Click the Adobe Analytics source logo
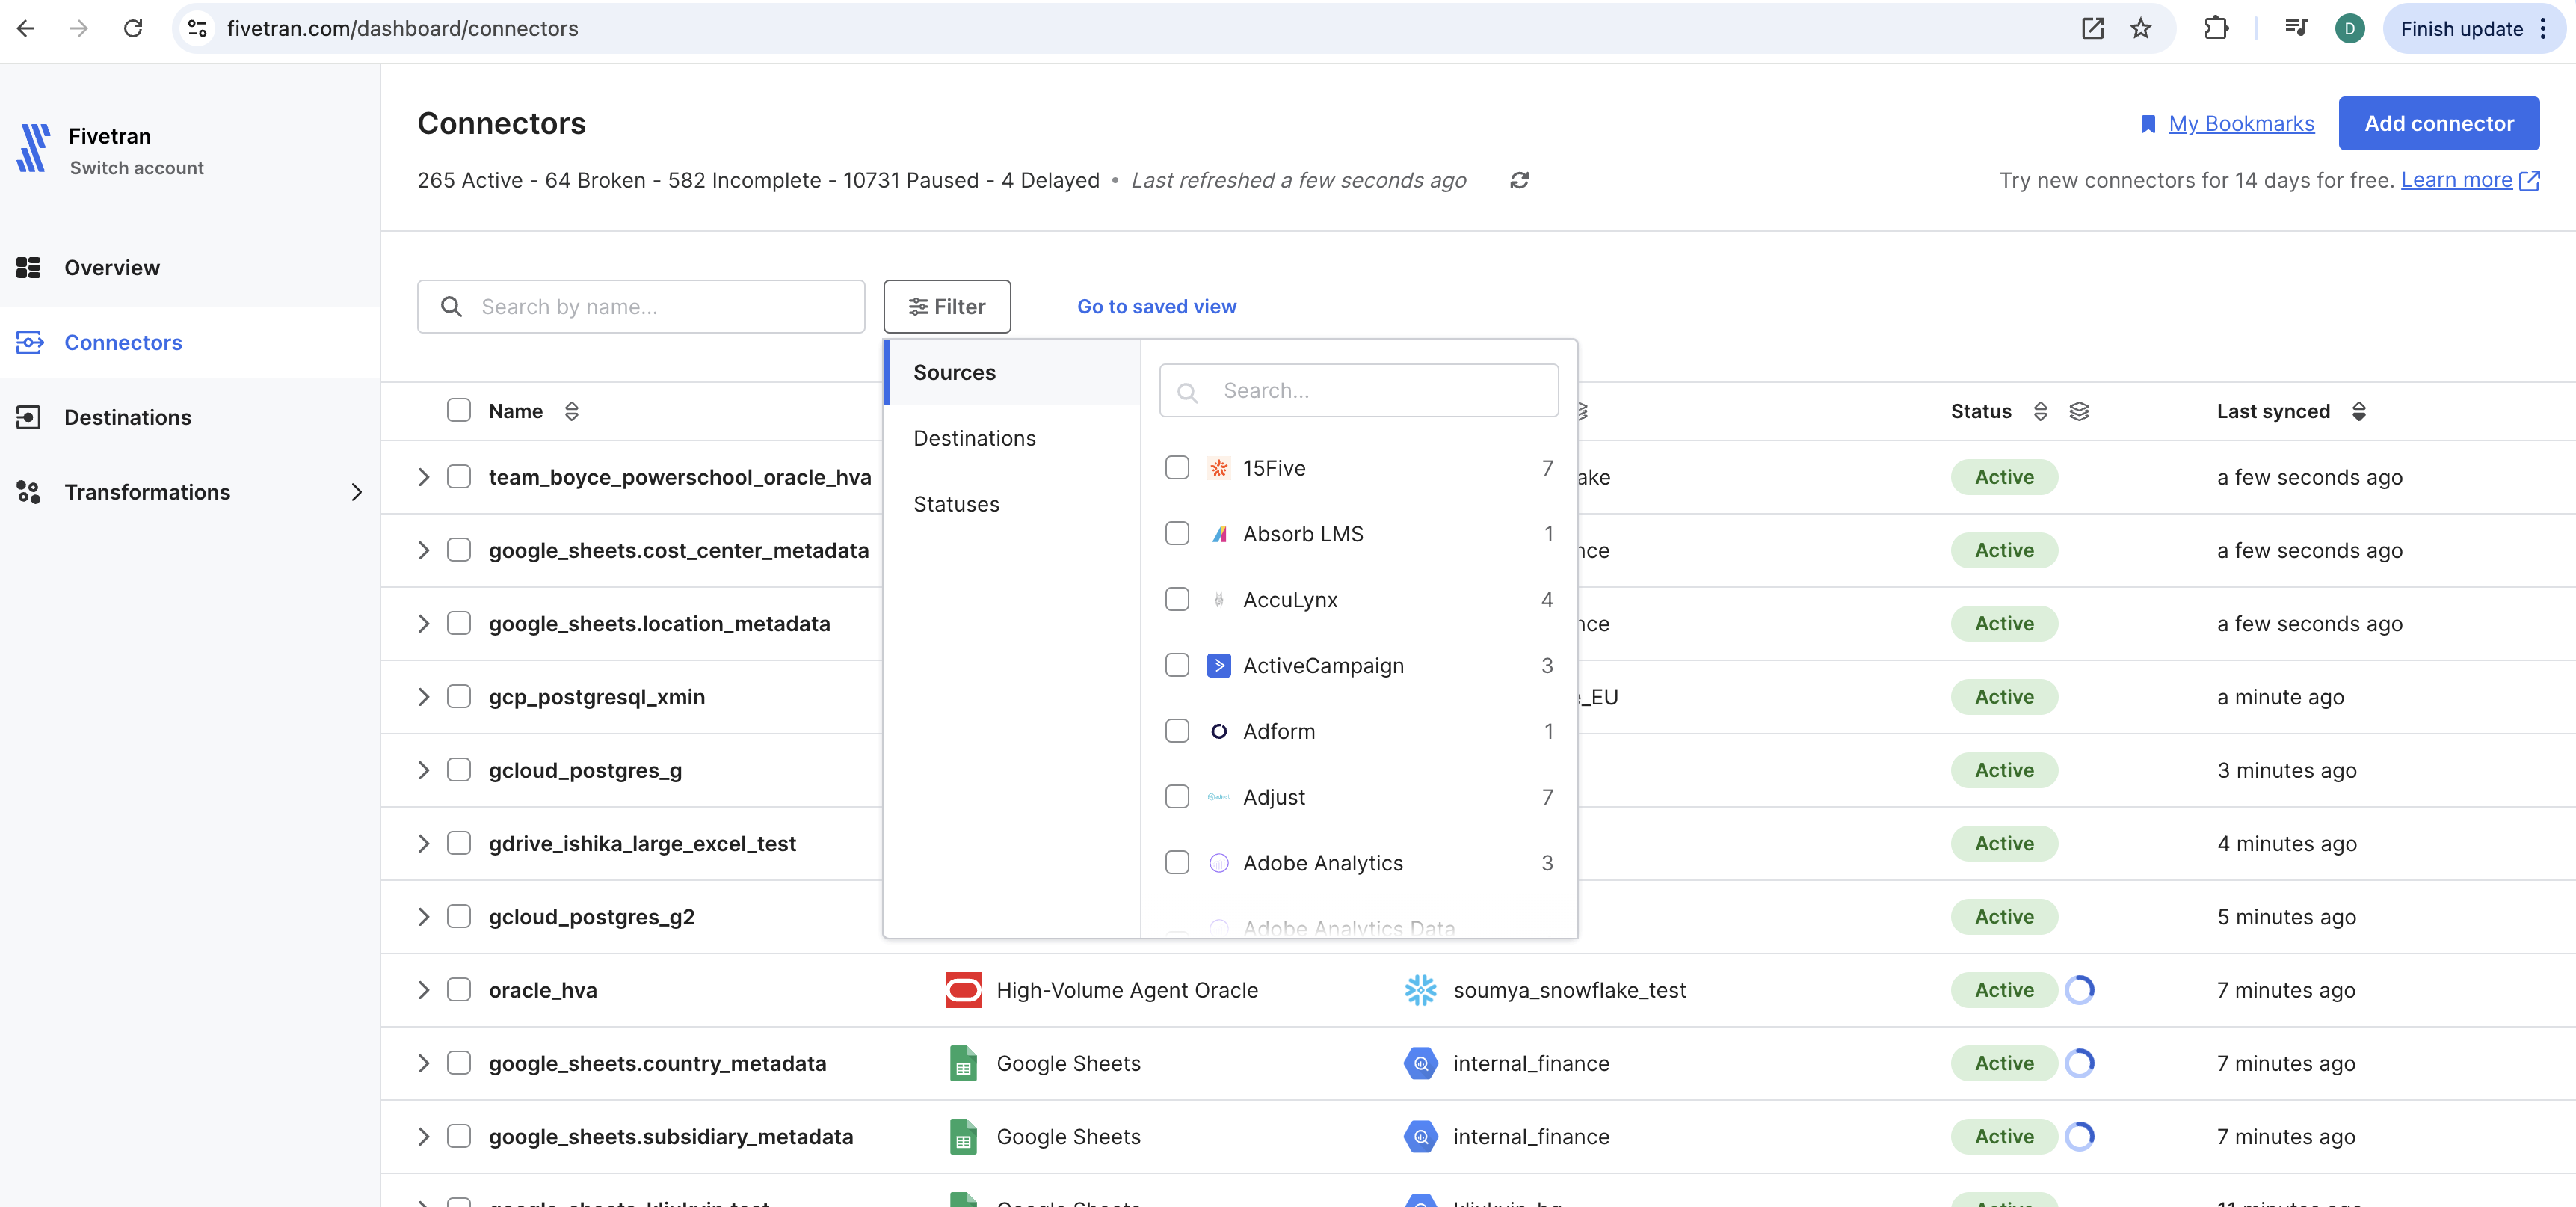 1218,863
